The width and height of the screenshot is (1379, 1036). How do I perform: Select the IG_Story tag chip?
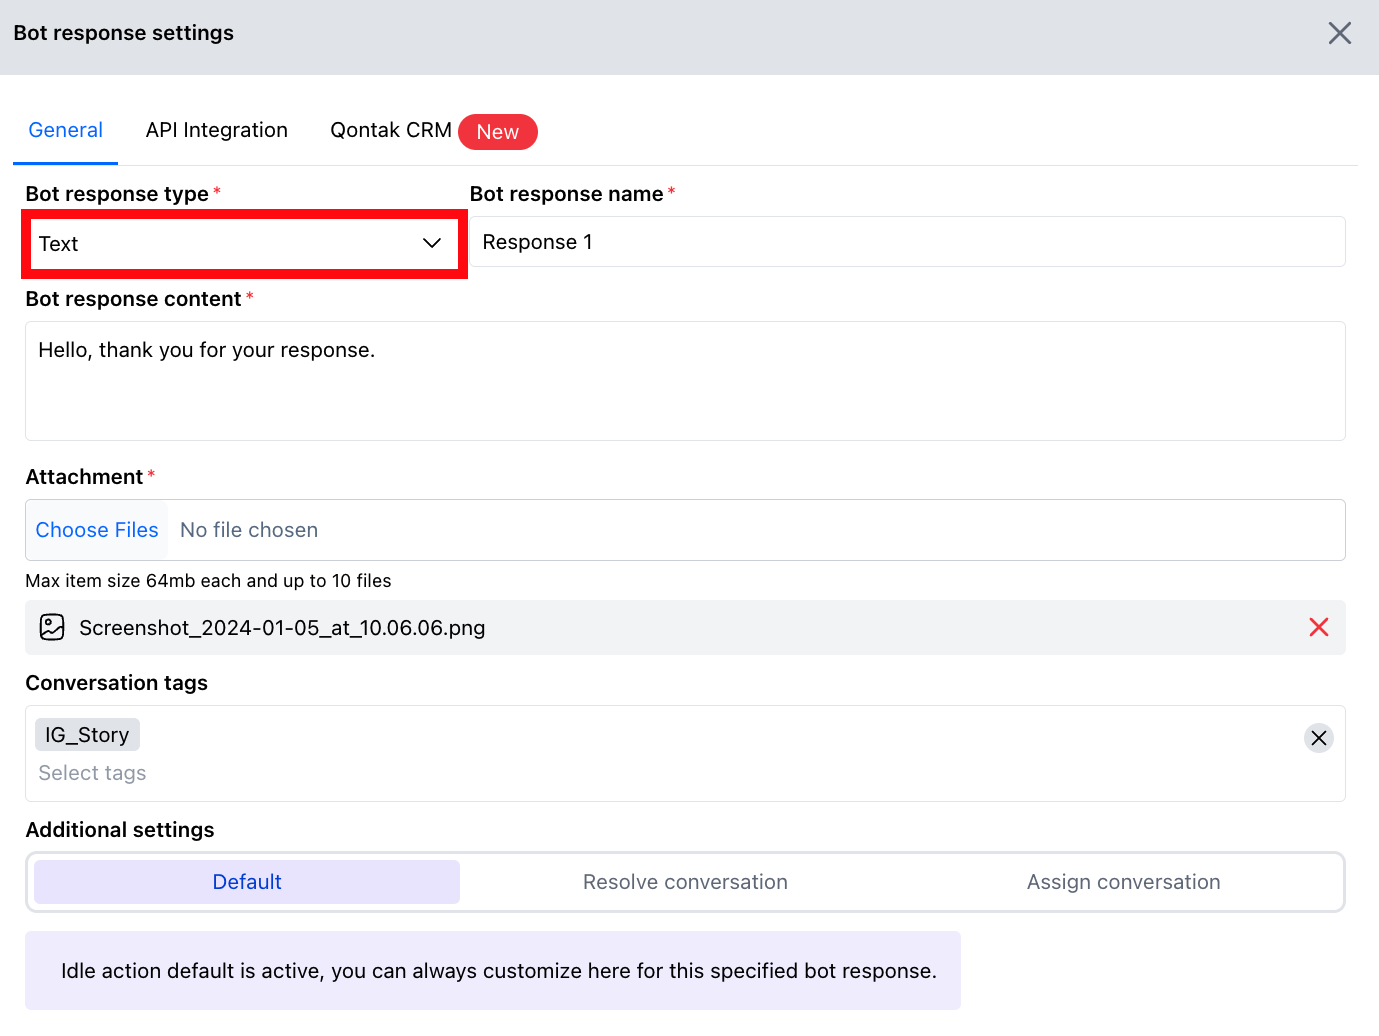pos(87,735)
